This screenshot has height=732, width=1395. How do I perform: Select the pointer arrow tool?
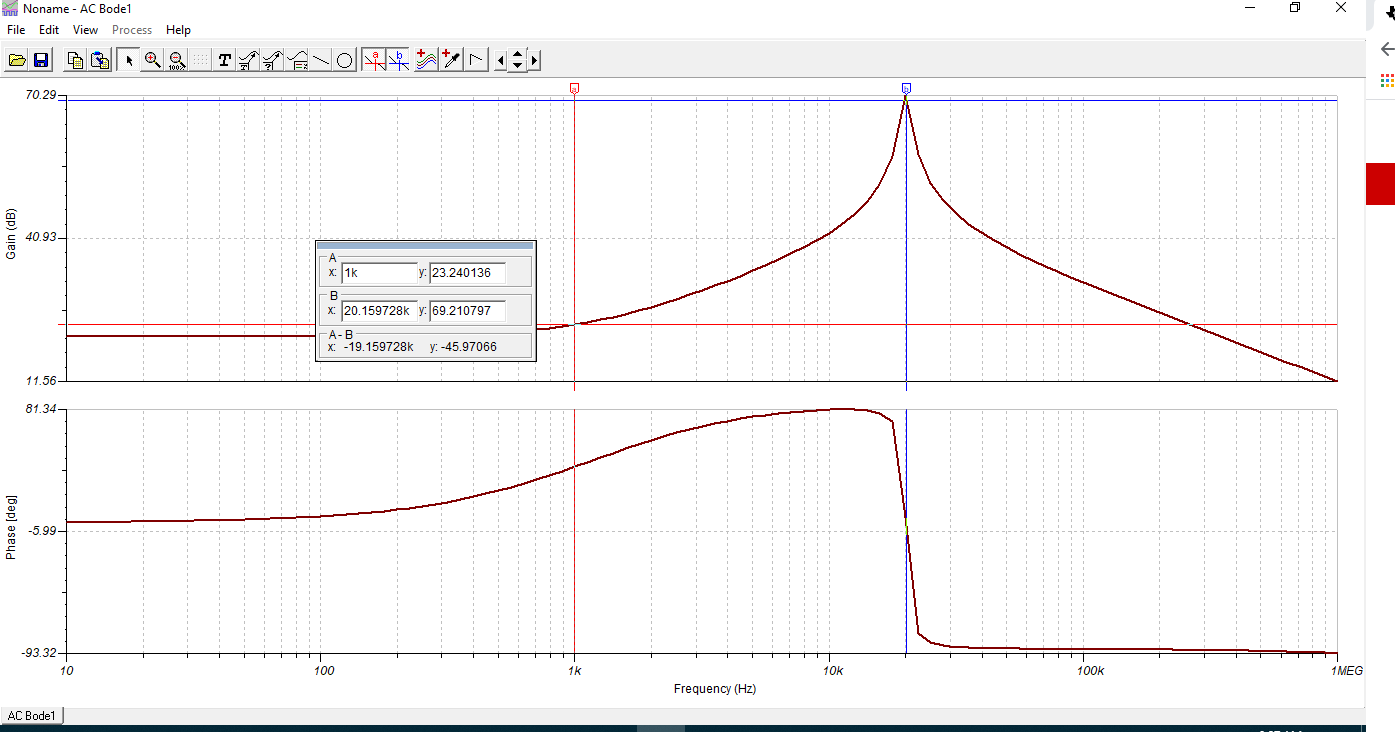tap(128, 60)
